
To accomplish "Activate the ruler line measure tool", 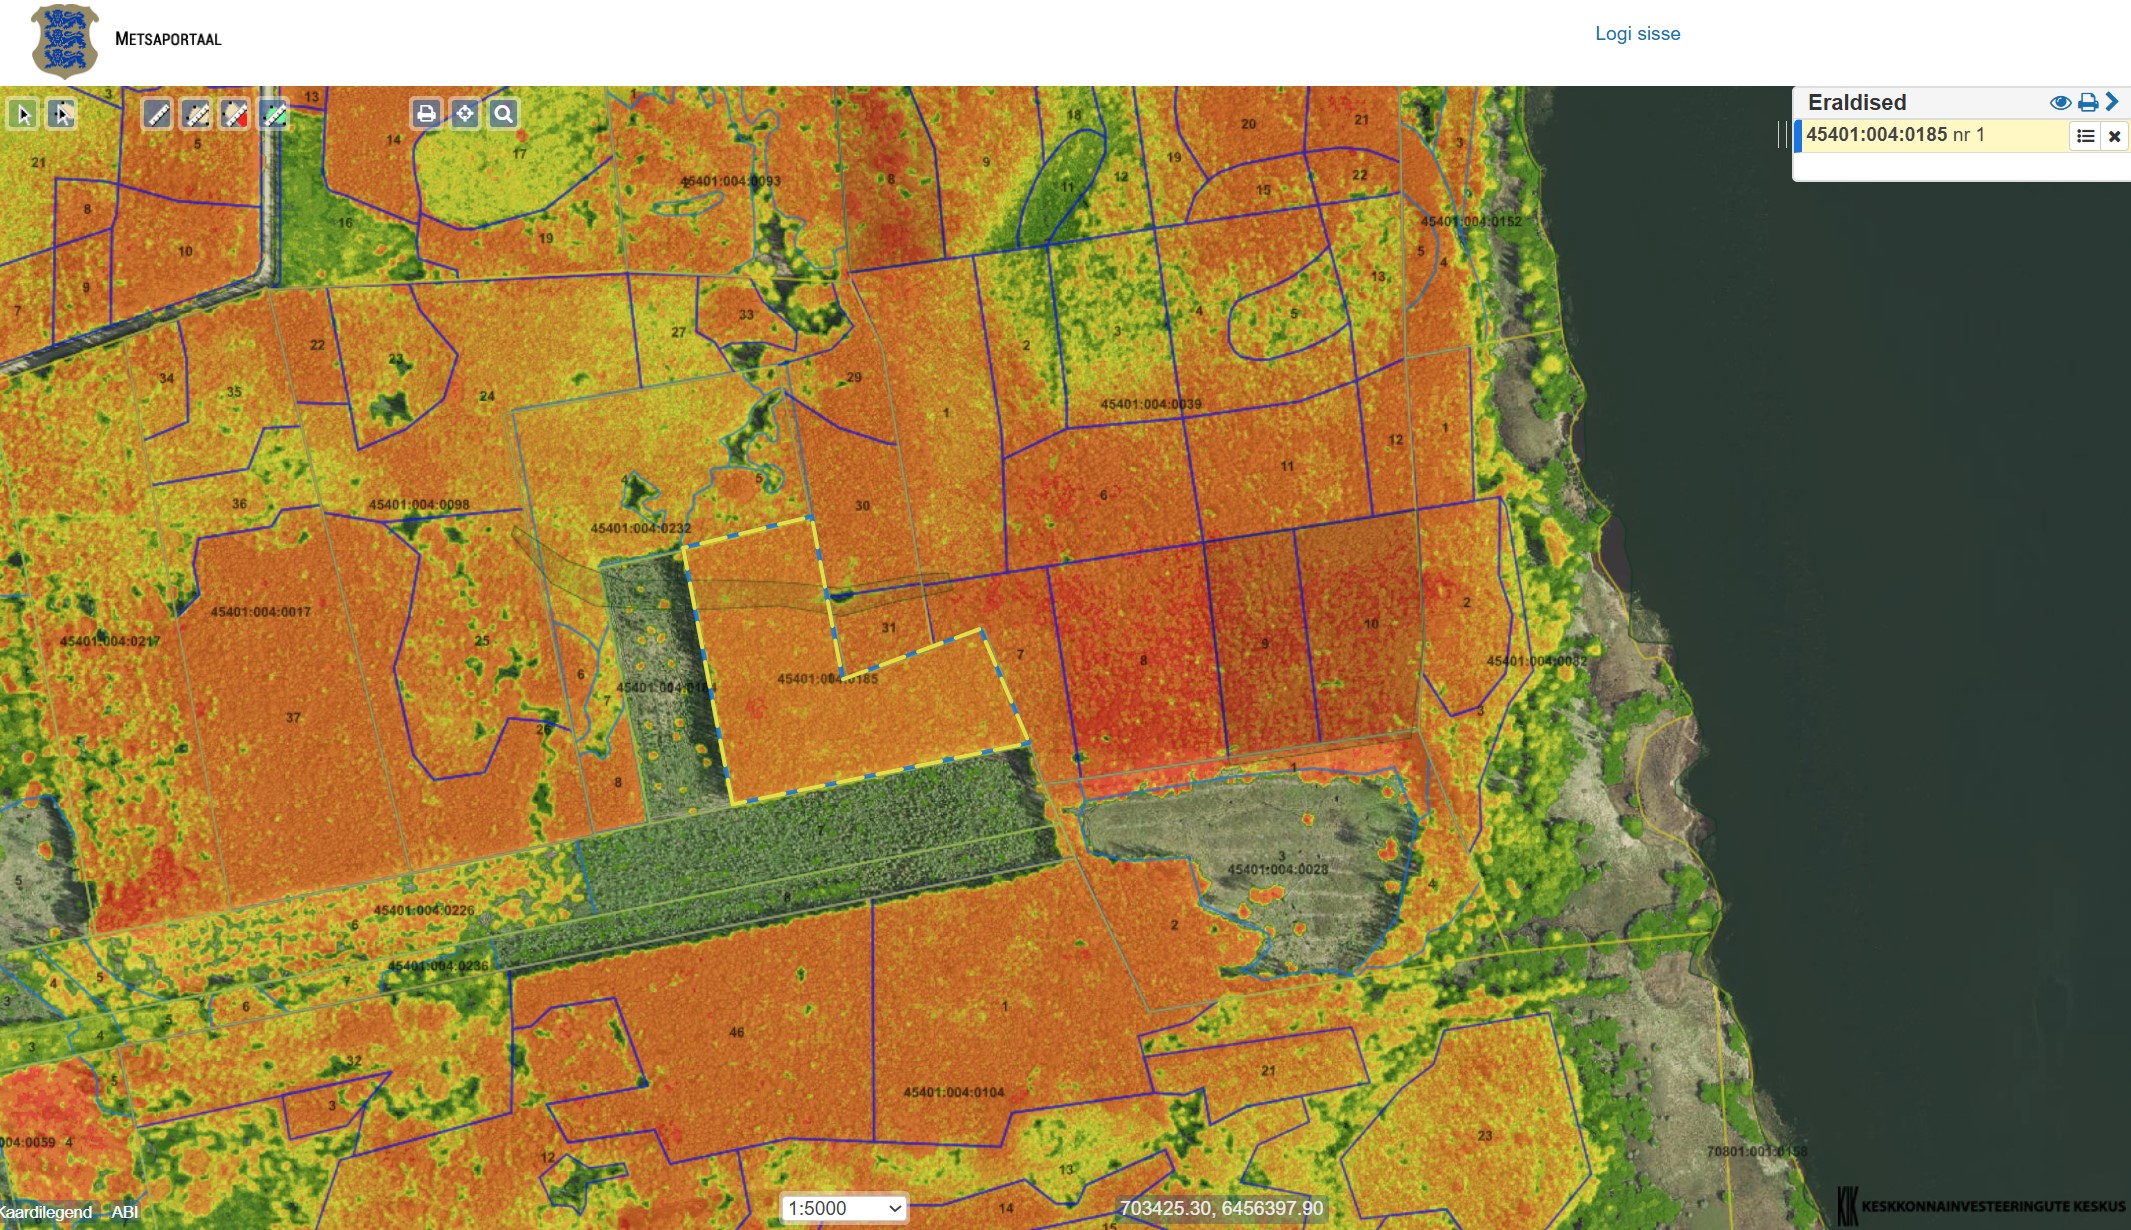I will tap(157, 115).
